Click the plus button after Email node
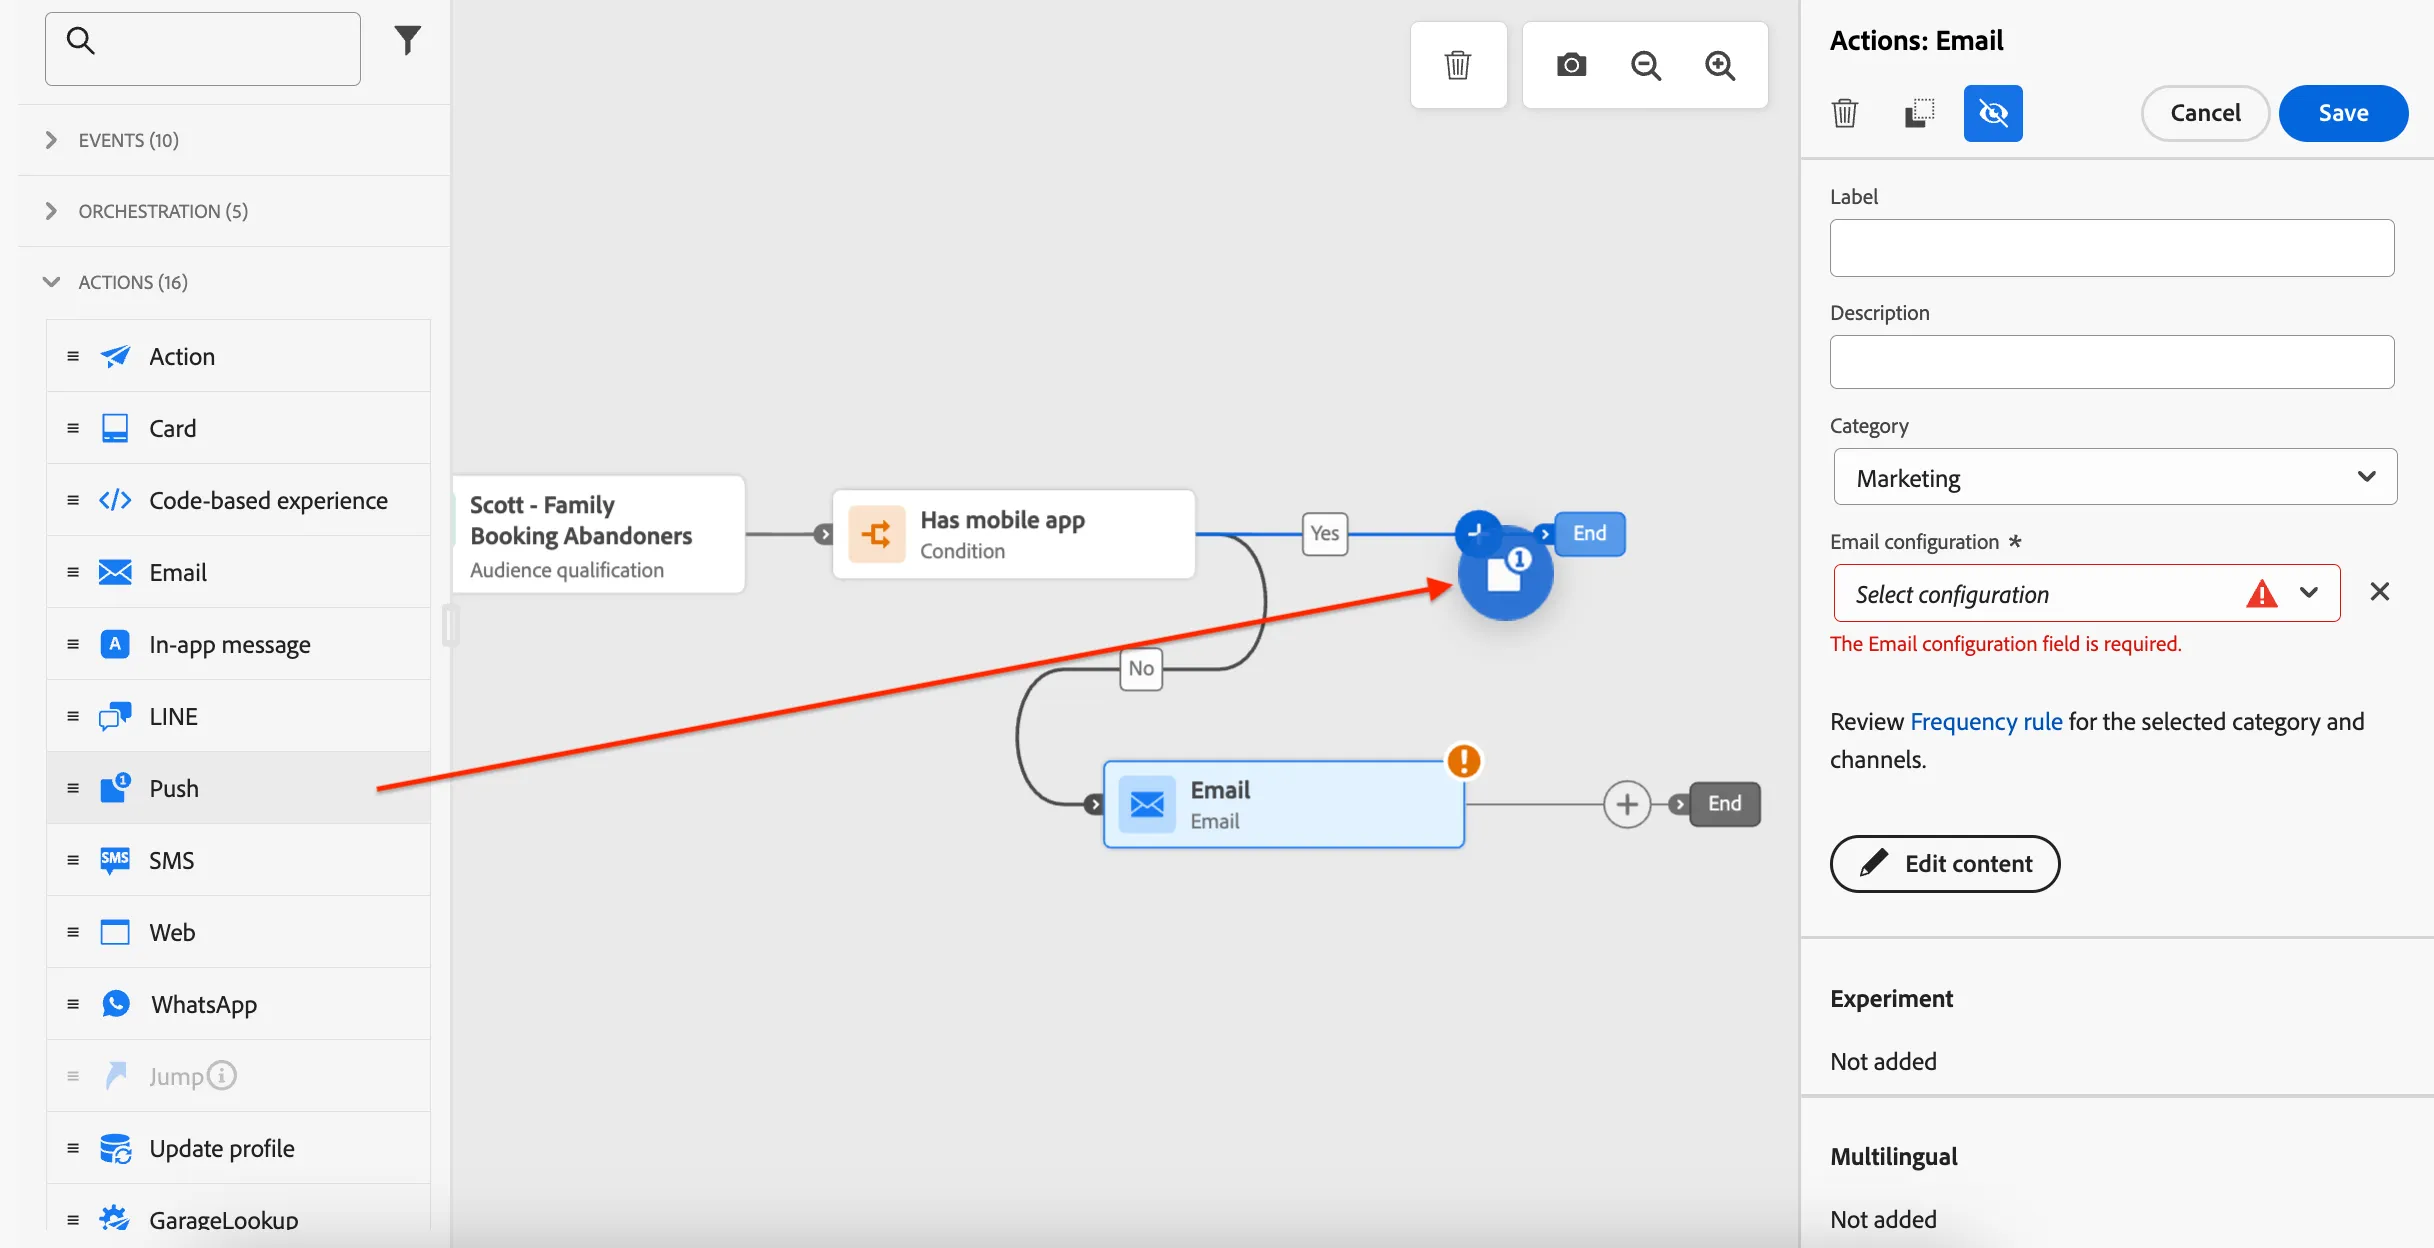This screenshot has height=1248, width=2434. [x=1627, y=804]
